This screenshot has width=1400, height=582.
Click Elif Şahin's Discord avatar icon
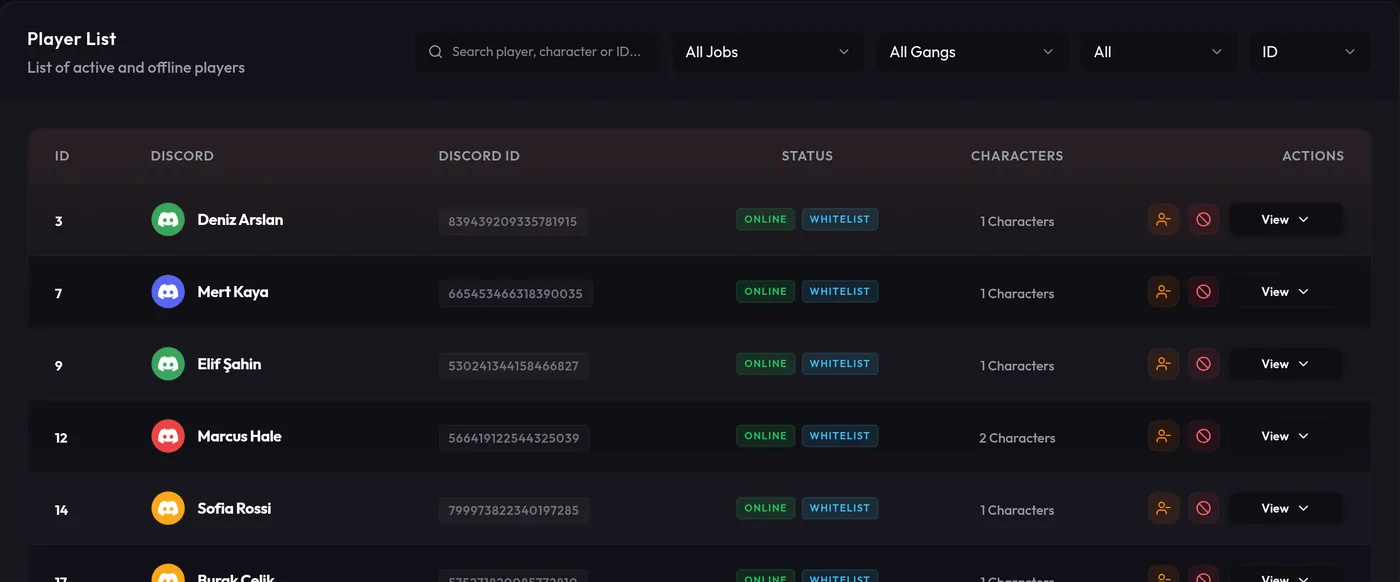click(x=168, y=364)
